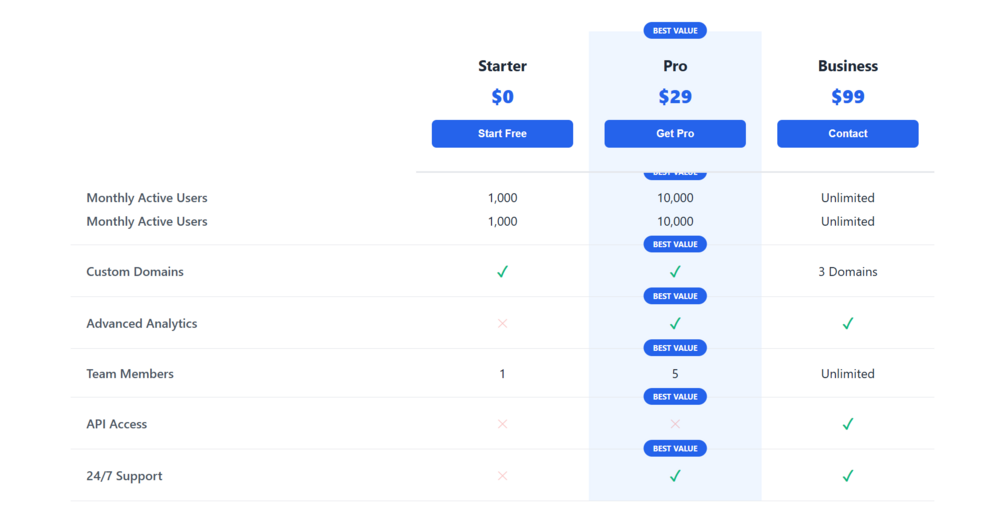1005x509 pixels.
Task: Click Pro's API Access cross icon
Action: pyautogui.click(x=675, y=424)
